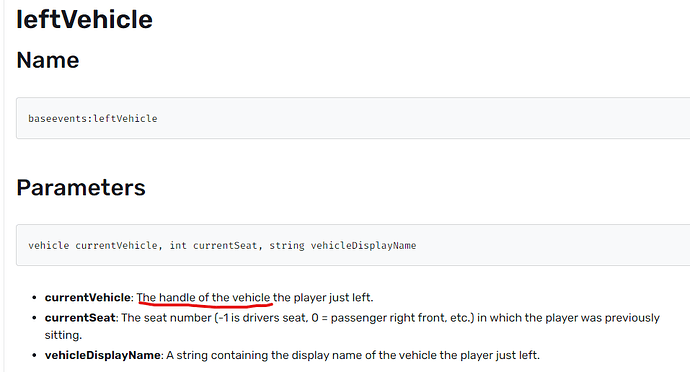The height and width of the screenshot is (372, 690).
Task: Click the red-underlined 'The handle of the vehicle'
Action: coord(203,298)
